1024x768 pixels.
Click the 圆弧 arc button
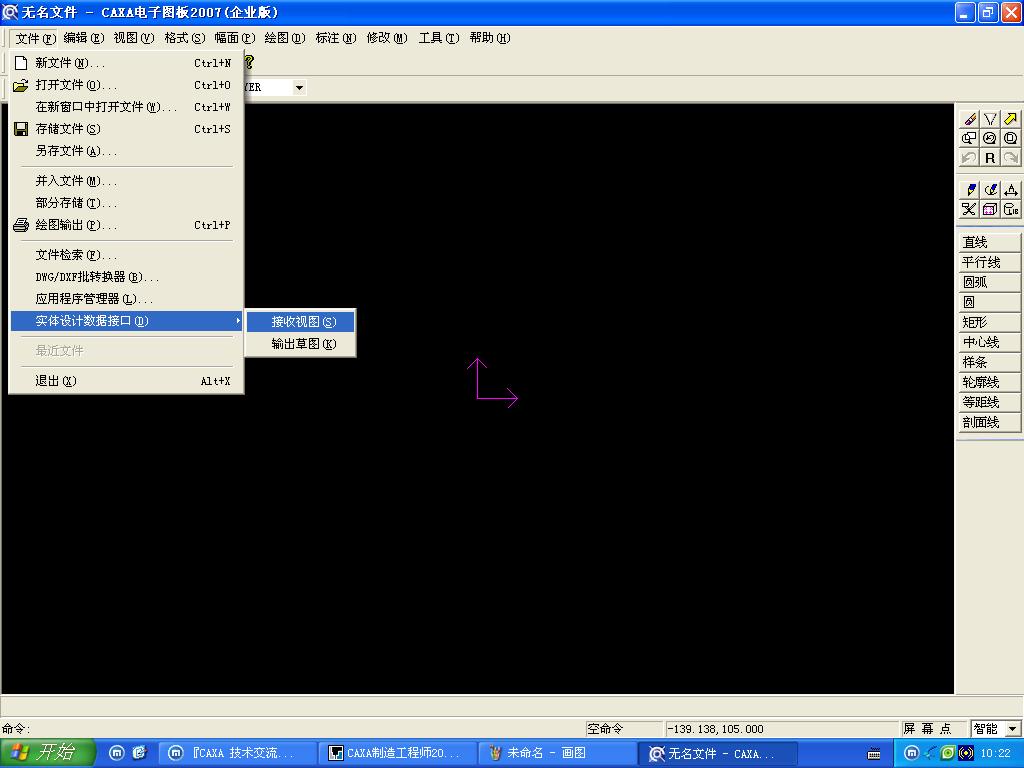click(989, 283)
